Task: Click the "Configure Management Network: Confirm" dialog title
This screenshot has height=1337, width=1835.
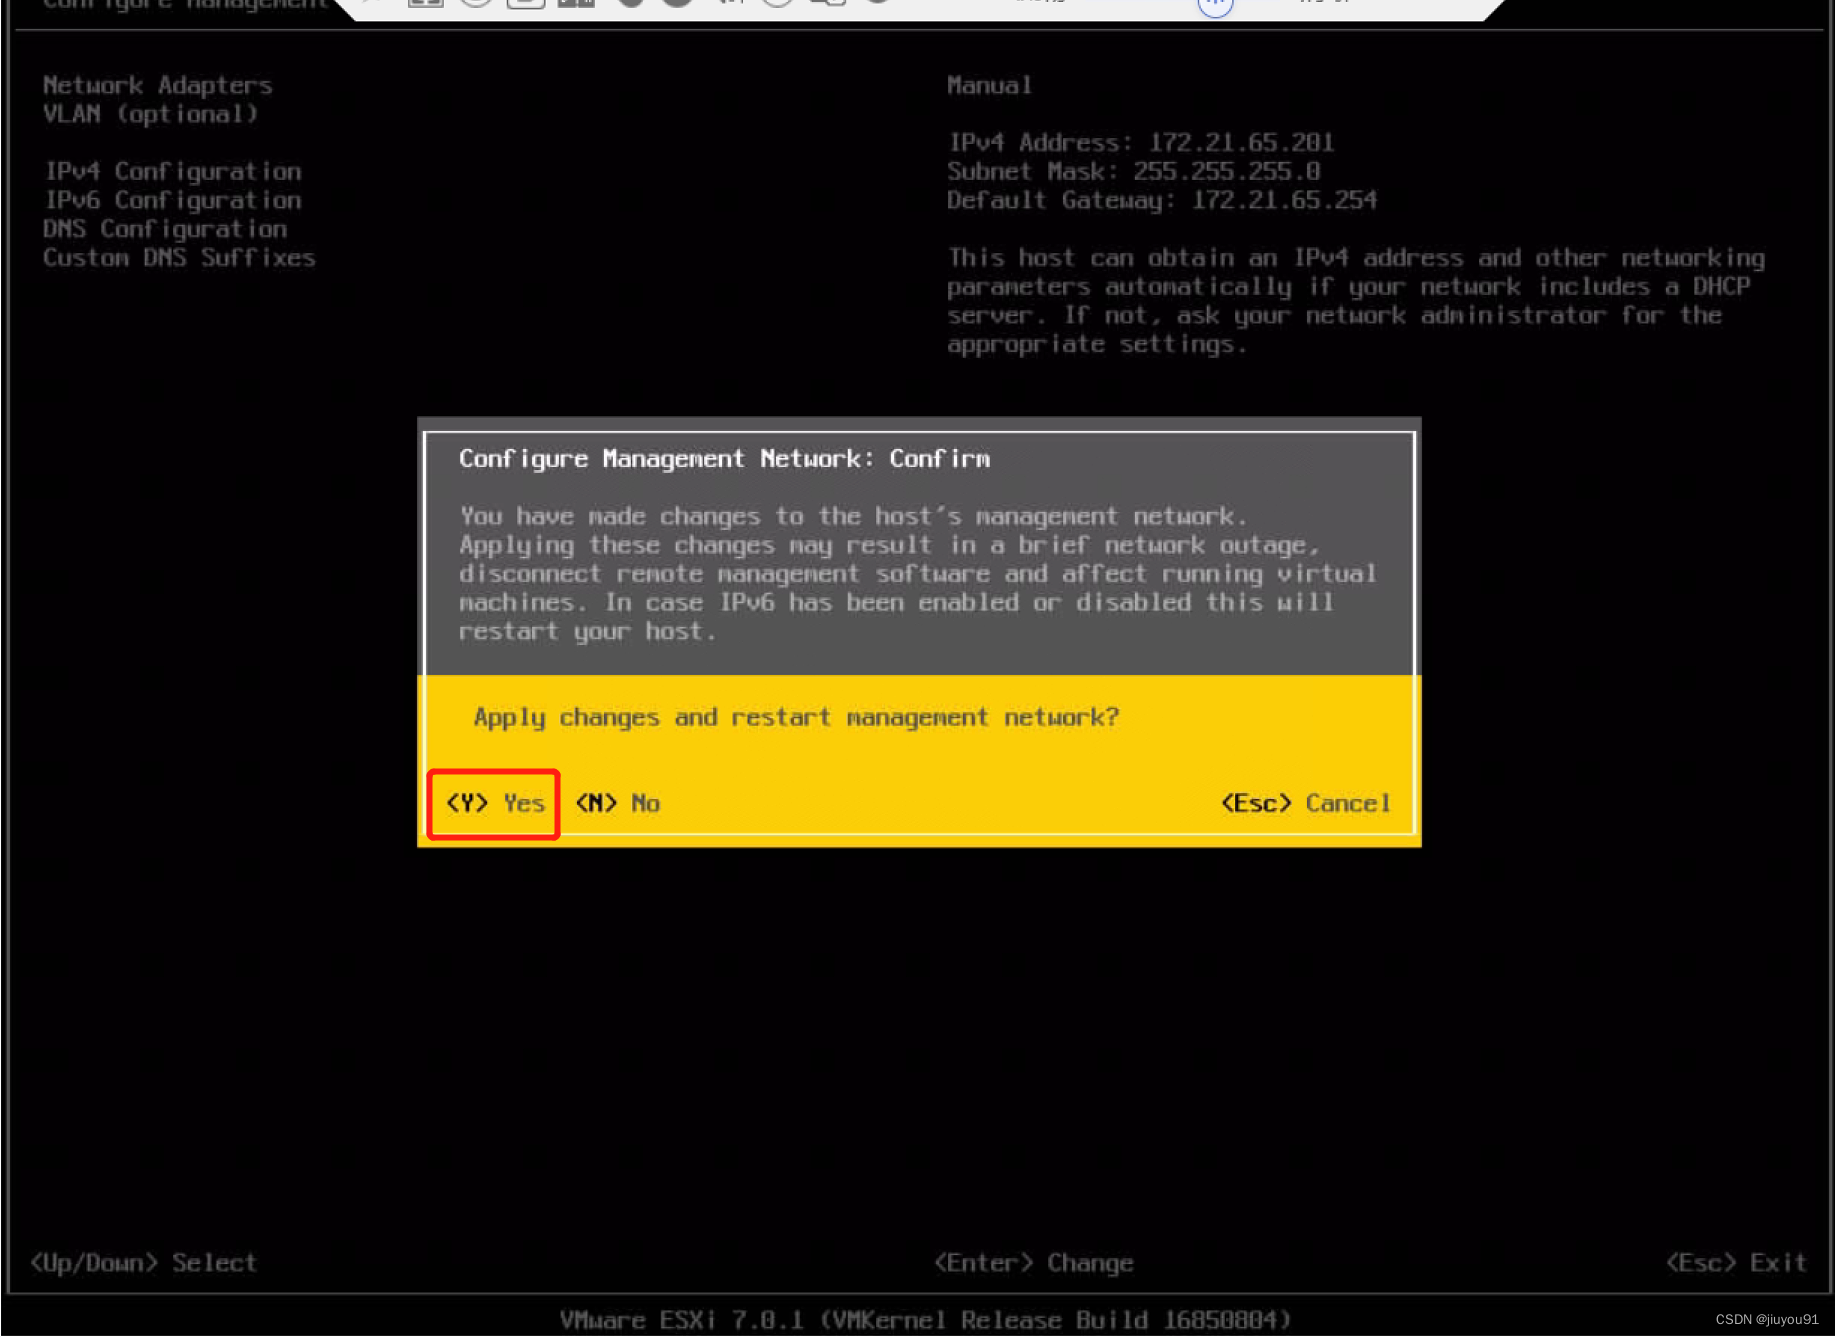Action: click(724, 459)
